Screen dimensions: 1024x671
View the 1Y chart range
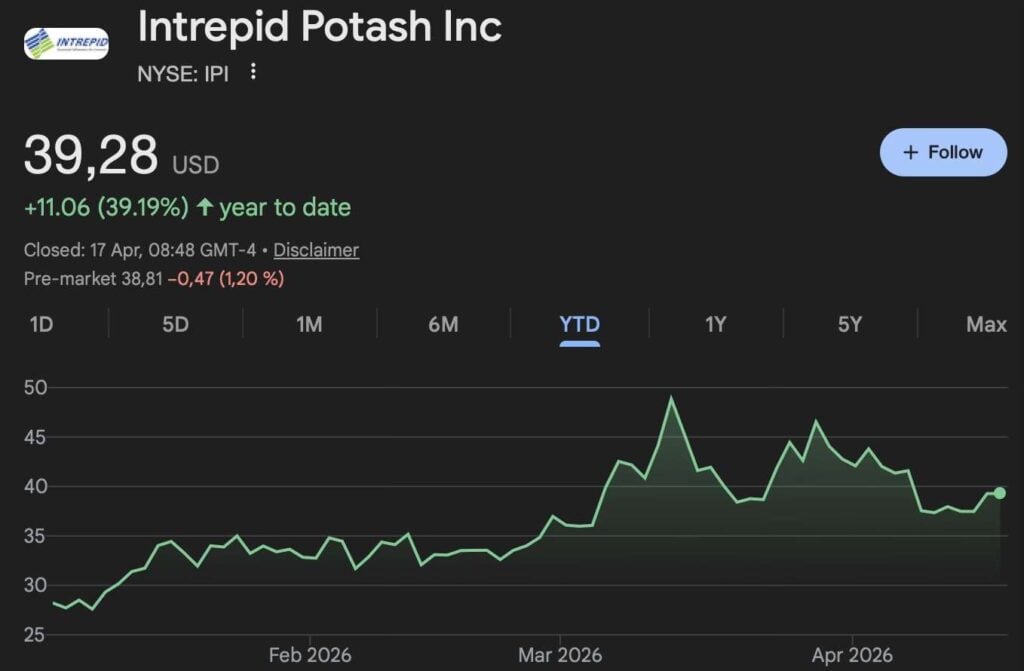coord(716,324)
